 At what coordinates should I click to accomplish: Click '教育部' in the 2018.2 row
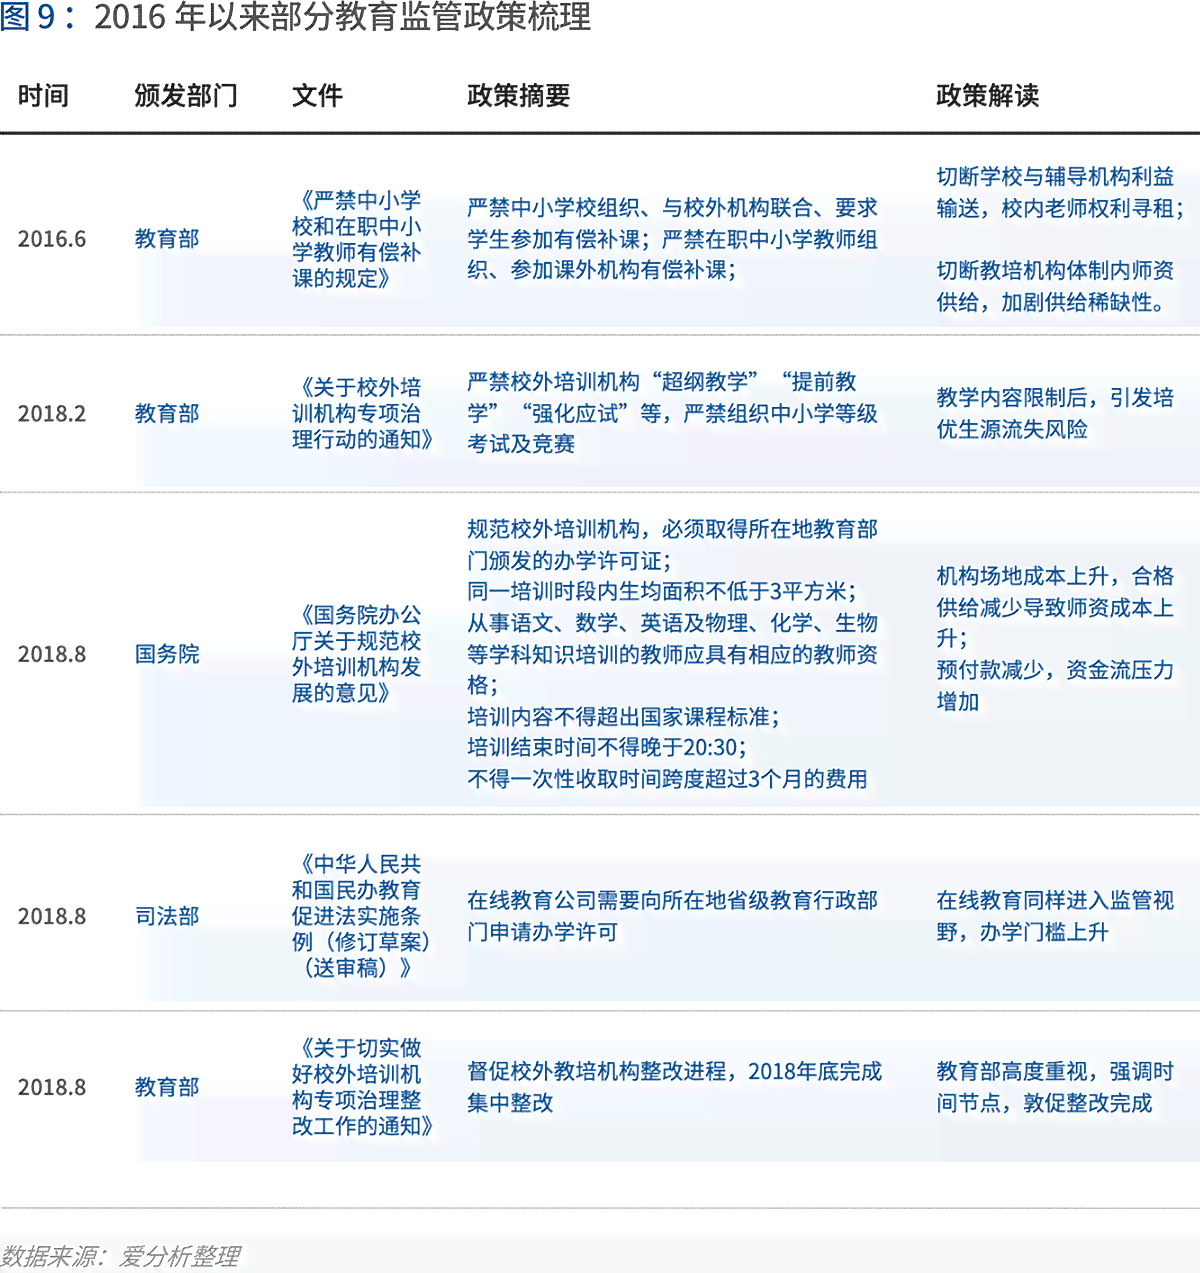167,413
